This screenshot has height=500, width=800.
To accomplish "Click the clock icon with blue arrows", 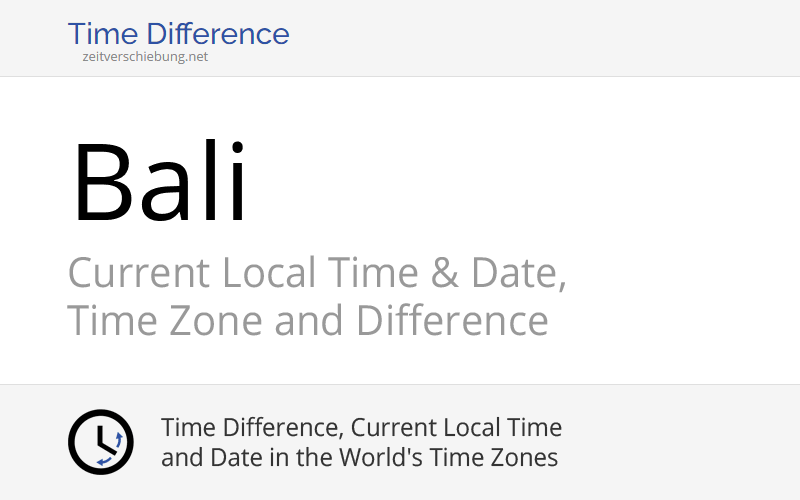I will point(101,442).
